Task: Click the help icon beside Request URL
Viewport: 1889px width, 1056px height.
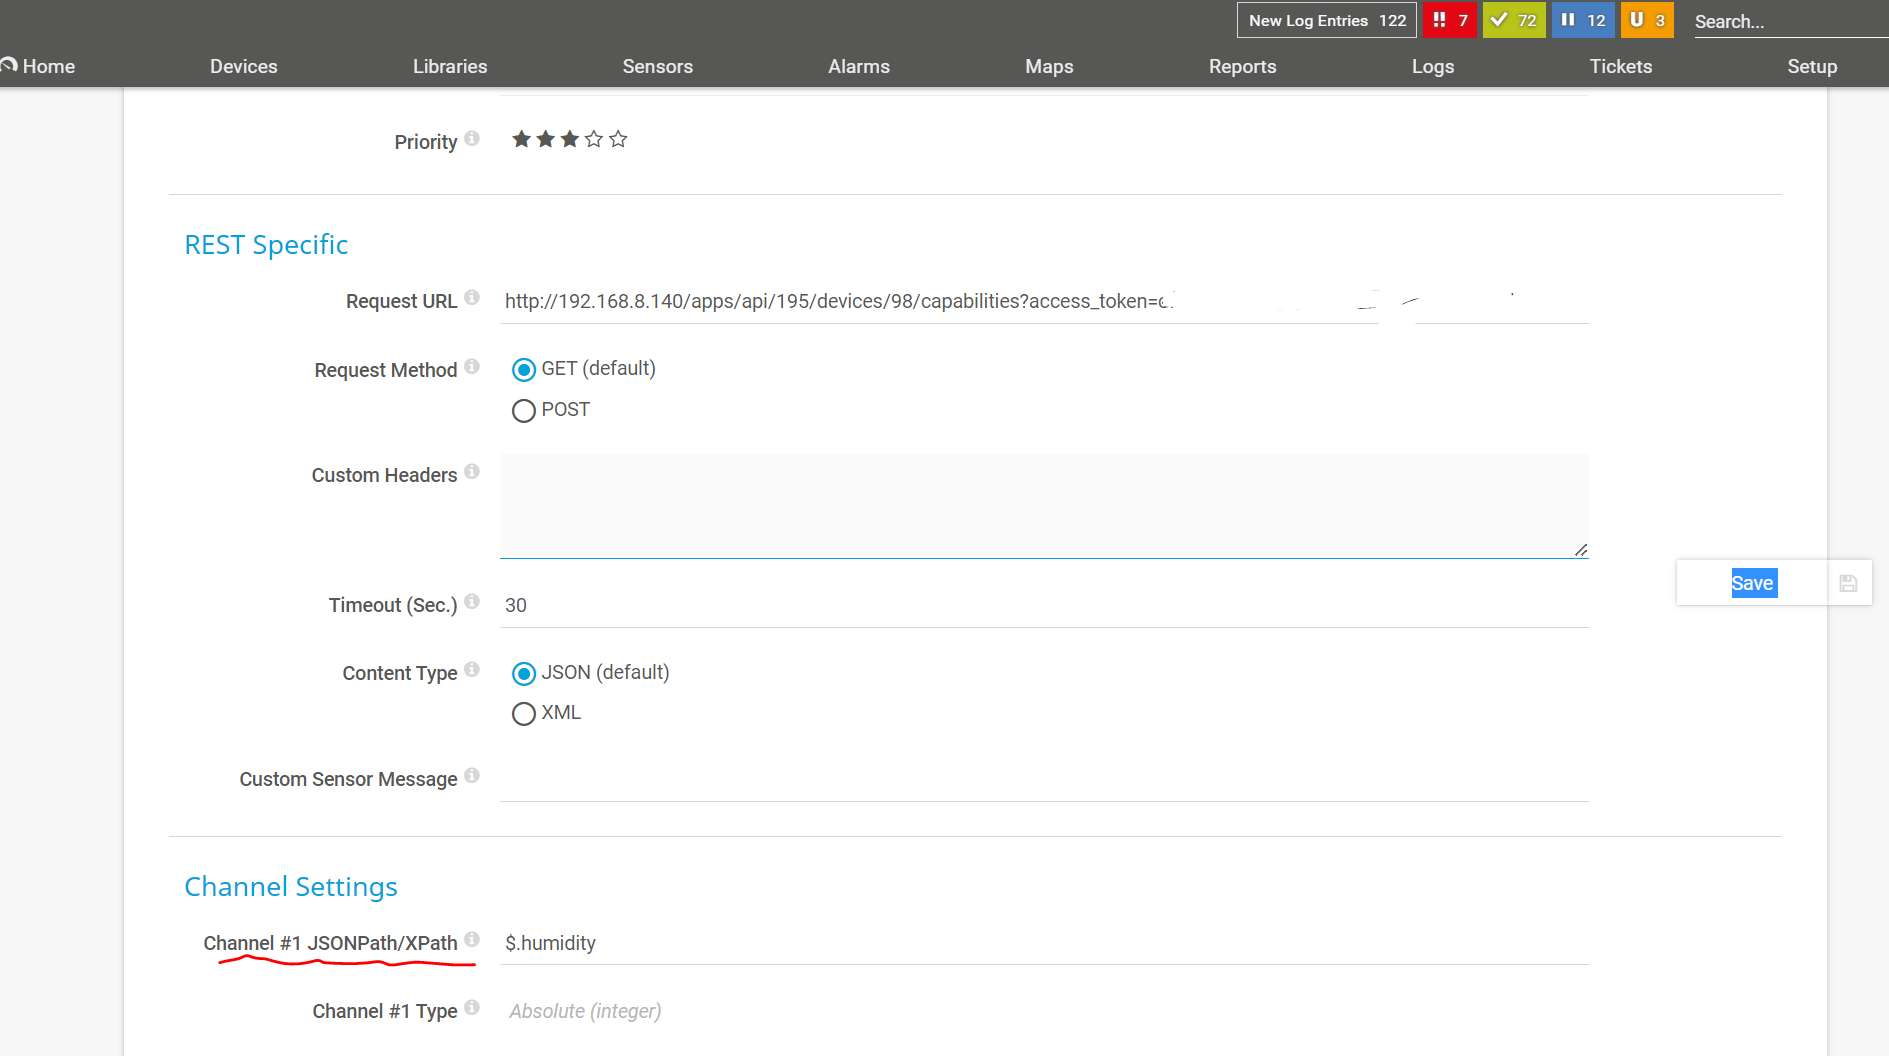Action: click(472, 297)
